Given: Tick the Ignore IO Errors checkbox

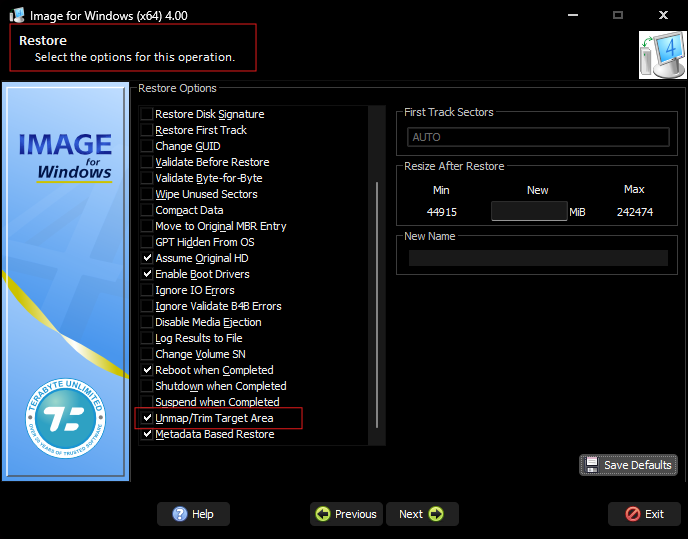Looking at the screenshot, I should point(147,290).
